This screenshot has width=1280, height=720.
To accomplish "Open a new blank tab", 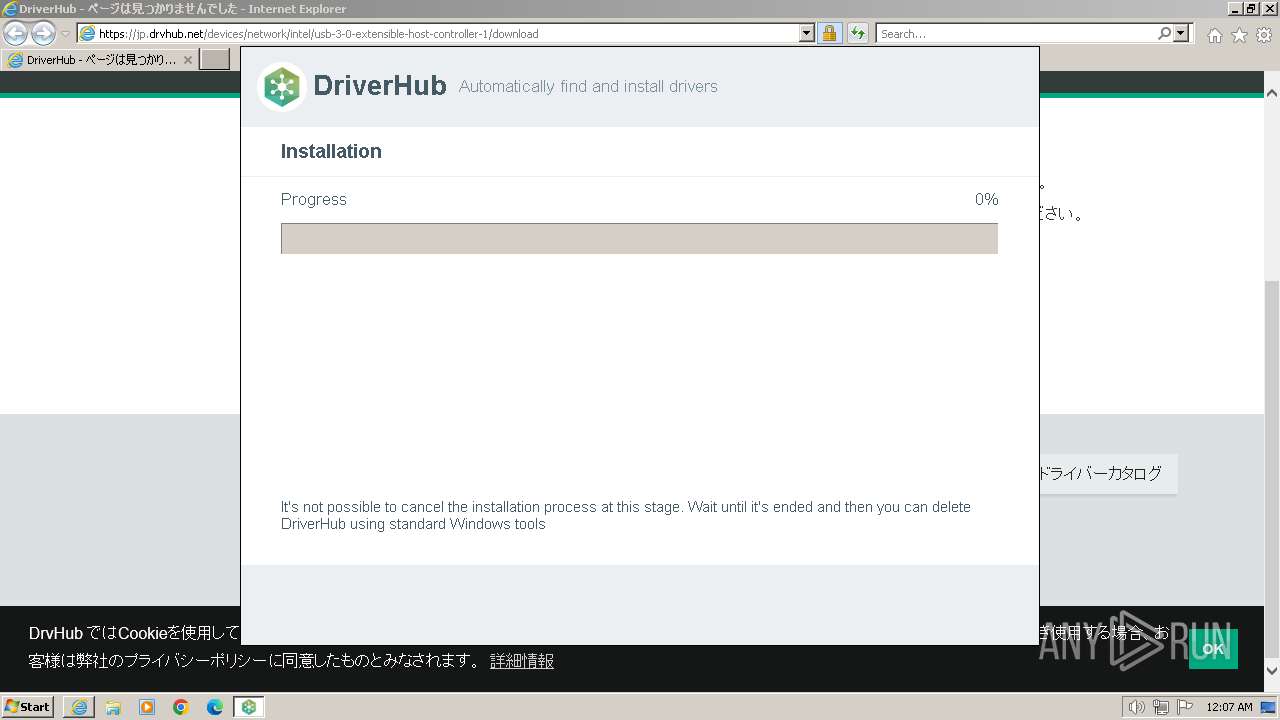I will tap(215, 59).
